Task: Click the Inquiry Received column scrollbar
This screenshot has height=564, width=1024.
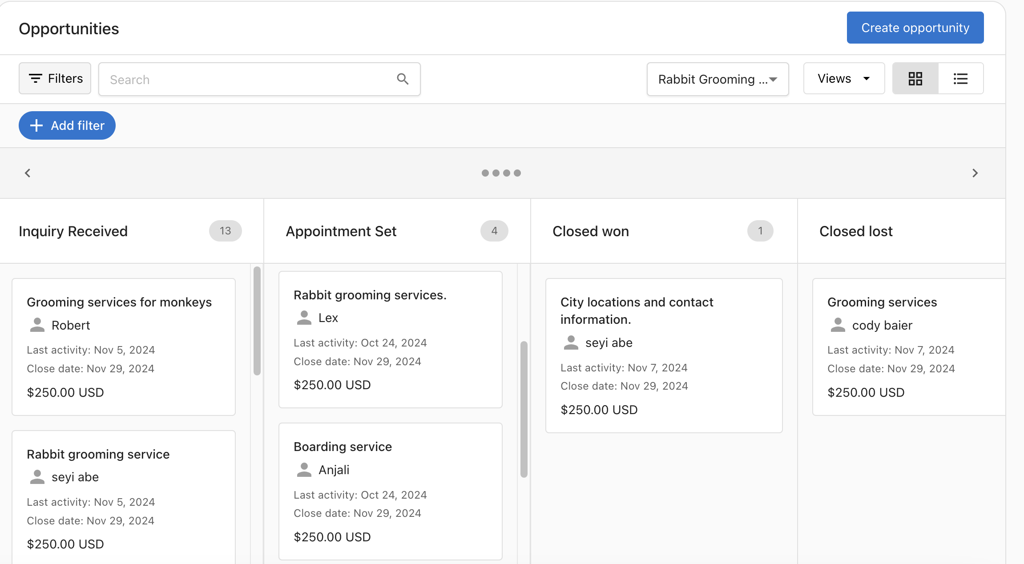Action: click(x=257, y=322)
